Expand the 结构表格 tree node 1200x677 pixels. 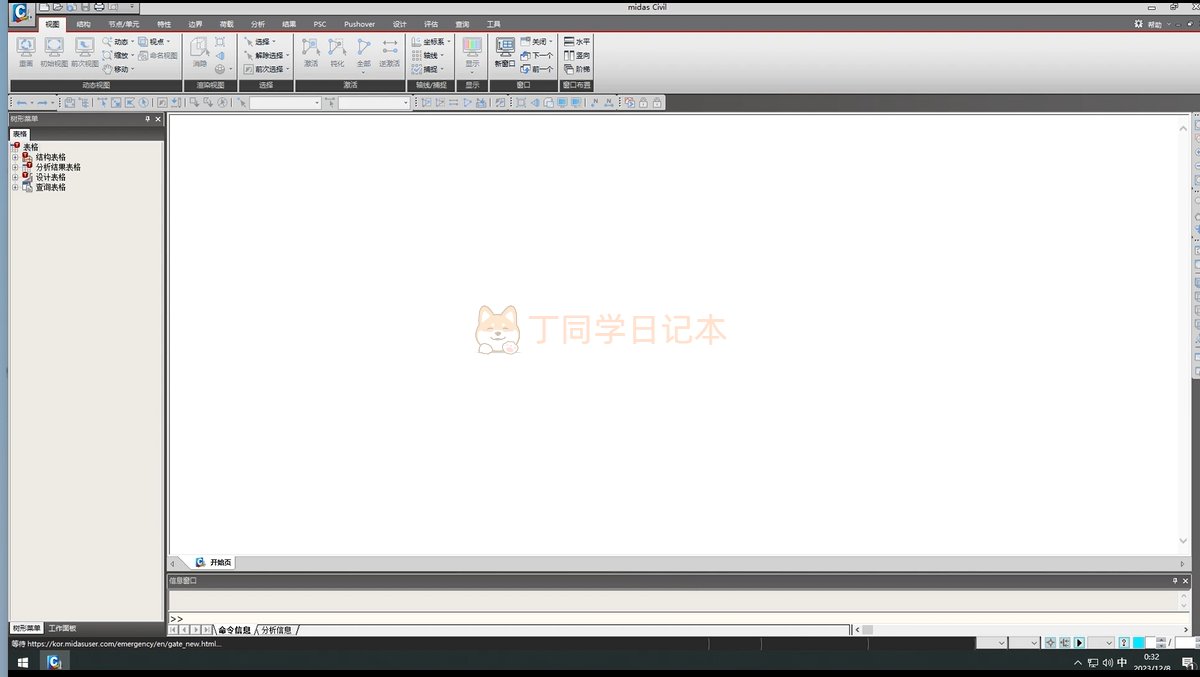[x=15, y=157]
